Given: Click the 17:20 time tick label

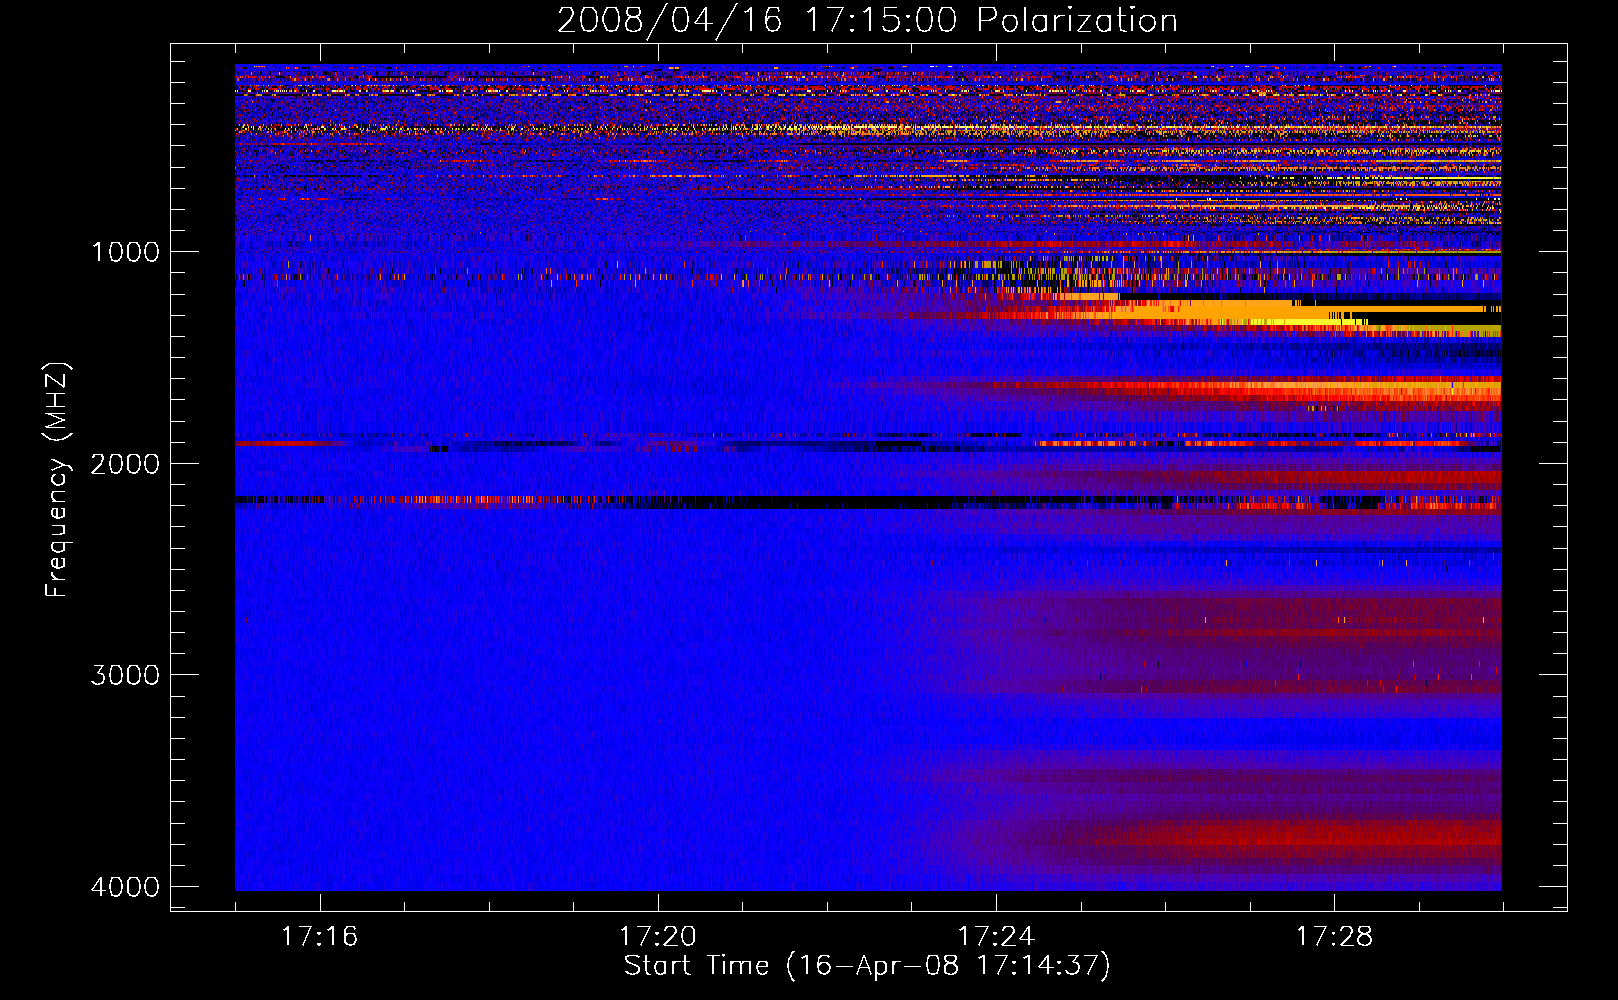Looking at the screenshot, I should point(658,937).
